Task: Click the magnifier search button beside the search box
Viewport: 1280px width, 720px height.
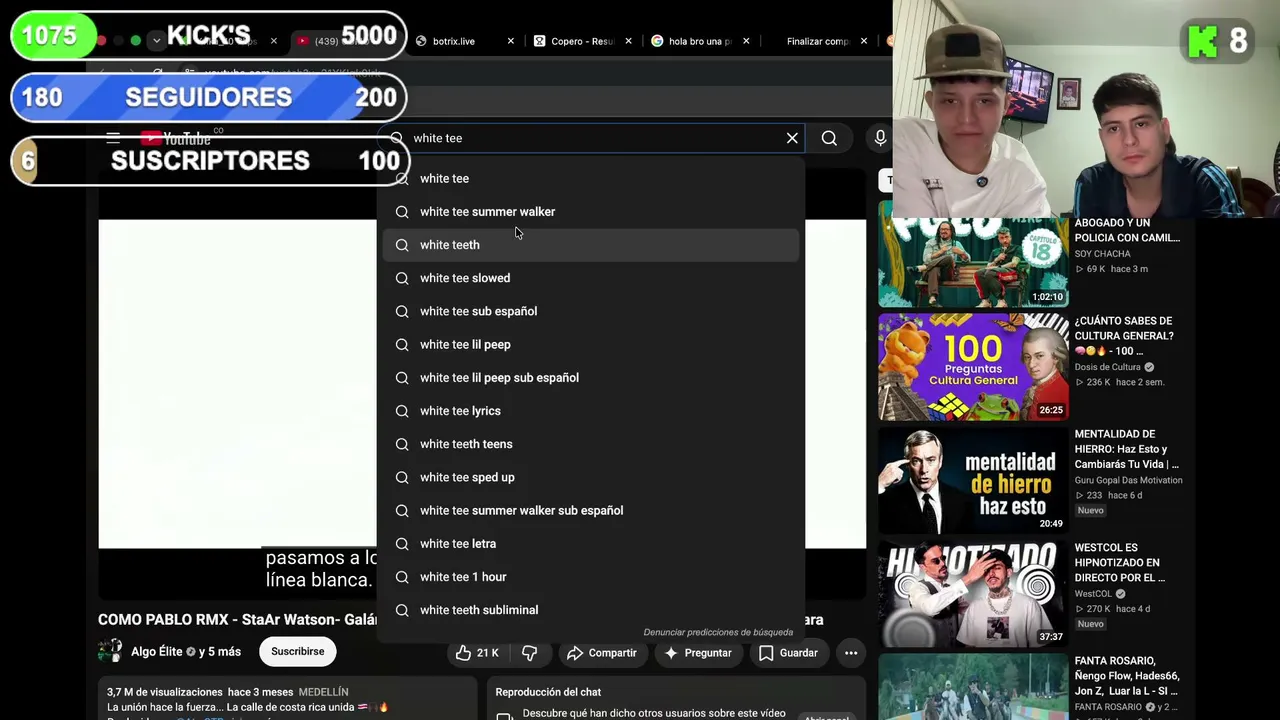Action: [x=829, y=138]
